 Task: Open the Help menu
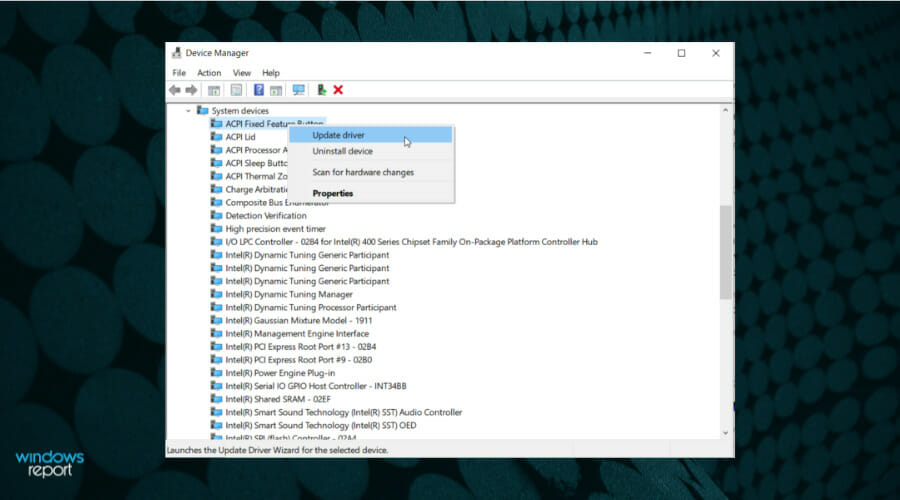click(271, 73)
